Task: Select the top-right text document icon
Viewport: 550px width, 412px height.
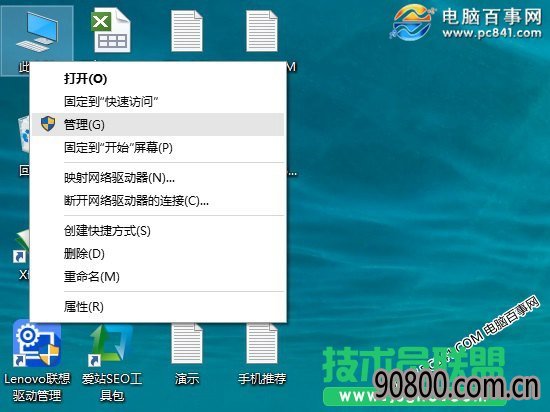Action: tap(262, 31)
